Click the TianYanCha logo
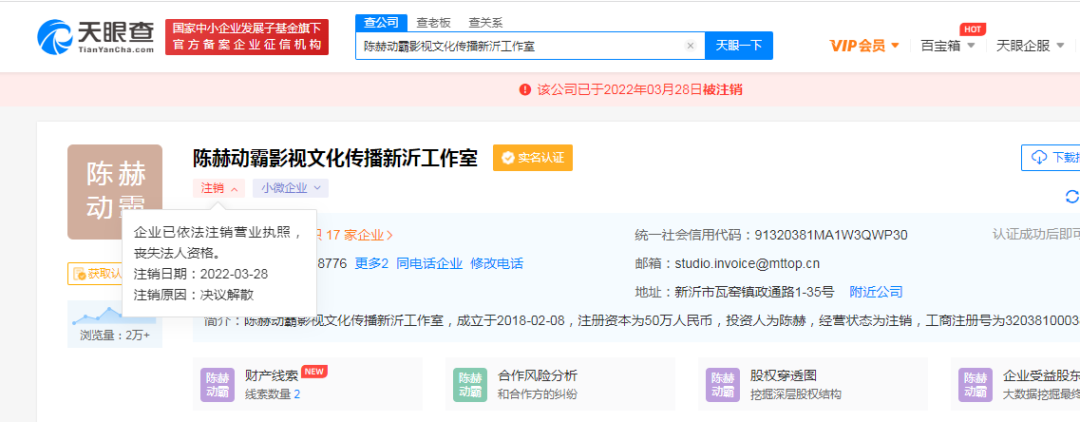Screen dimensions: 1080x422 click(95, 37)
